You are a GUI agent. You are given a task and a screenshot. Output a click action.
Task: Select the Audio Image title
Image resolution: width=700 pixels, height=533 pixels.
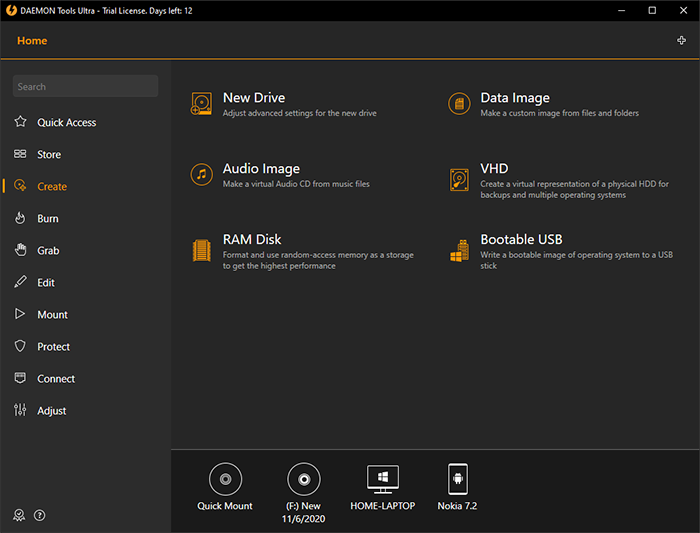[261, 169]
